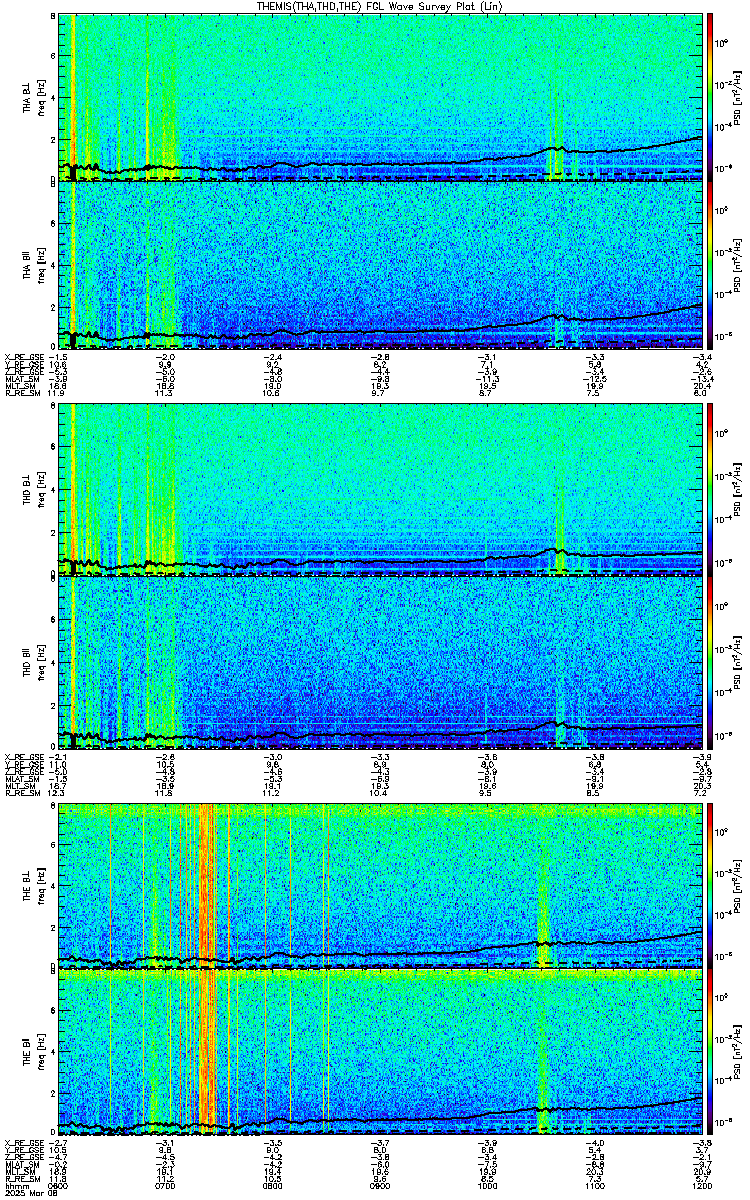Click the 'THD B||' vertical axis label
This screenshot has width=750, height=1200.
[26, 661]
